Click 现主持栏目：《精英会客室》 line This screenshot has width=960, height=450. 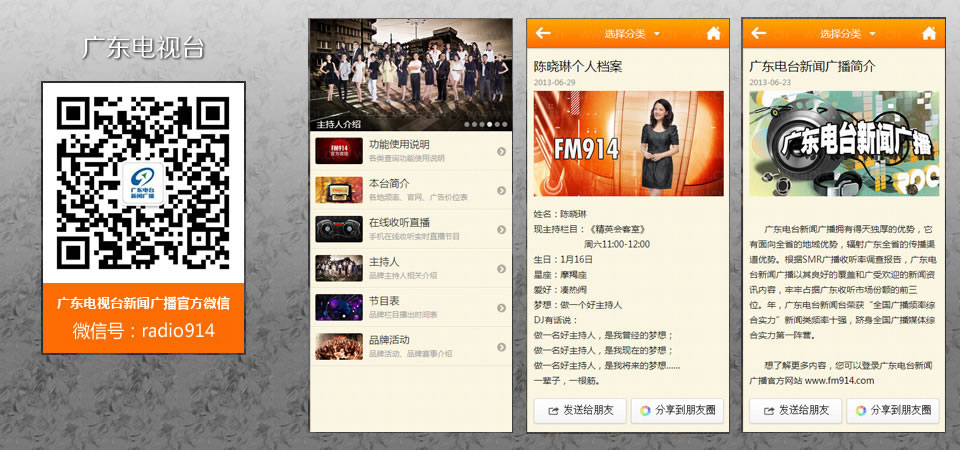[x=590, y=229]
